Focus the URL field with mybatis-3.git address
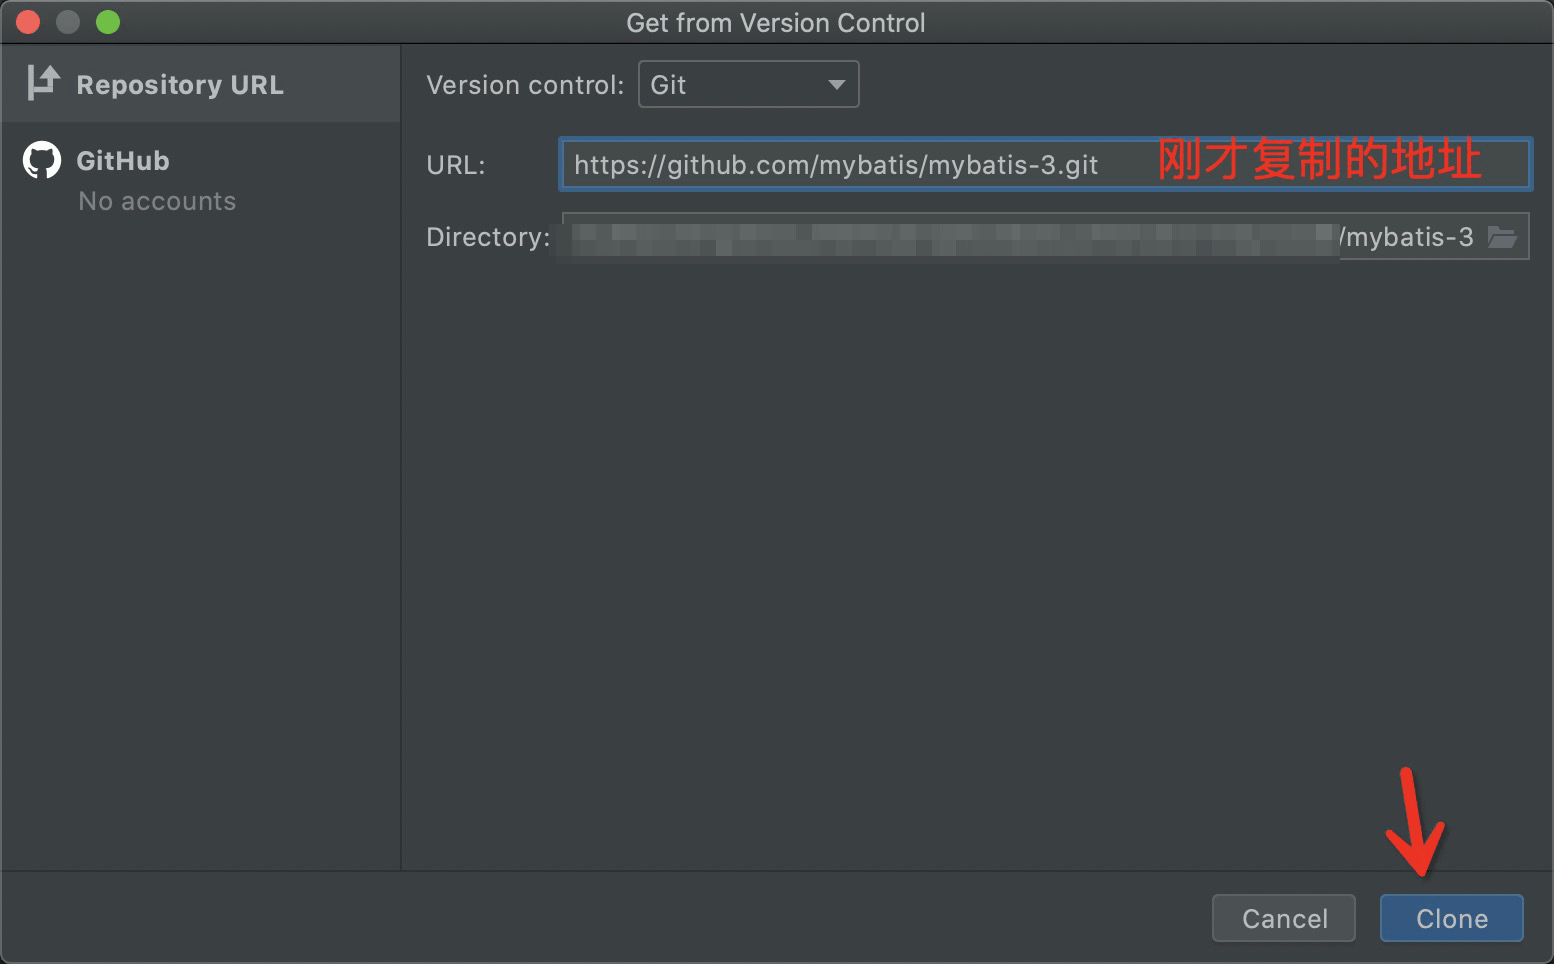 click(1045, 164)
